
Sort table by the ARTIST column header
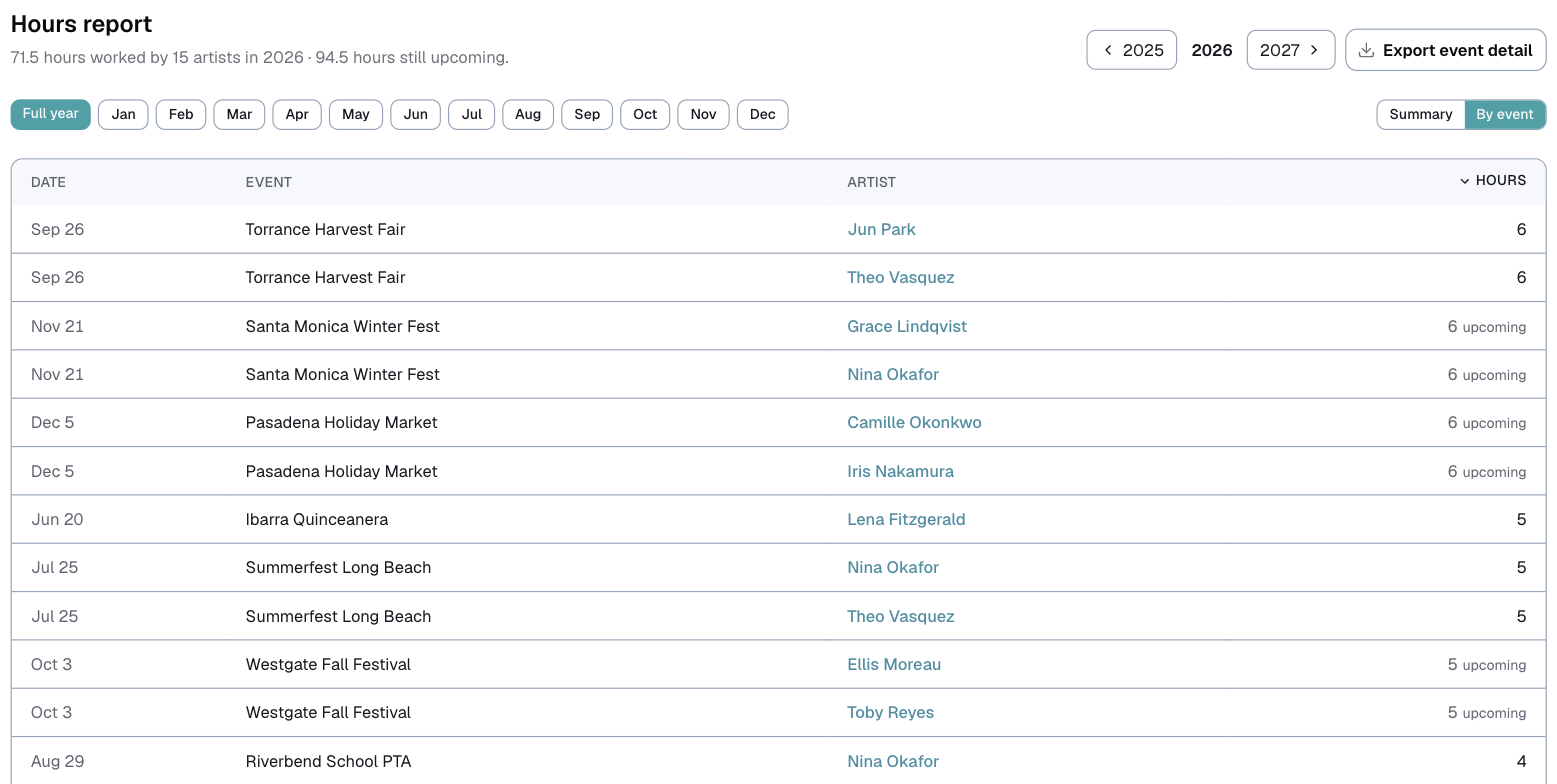tap(871, 182)
